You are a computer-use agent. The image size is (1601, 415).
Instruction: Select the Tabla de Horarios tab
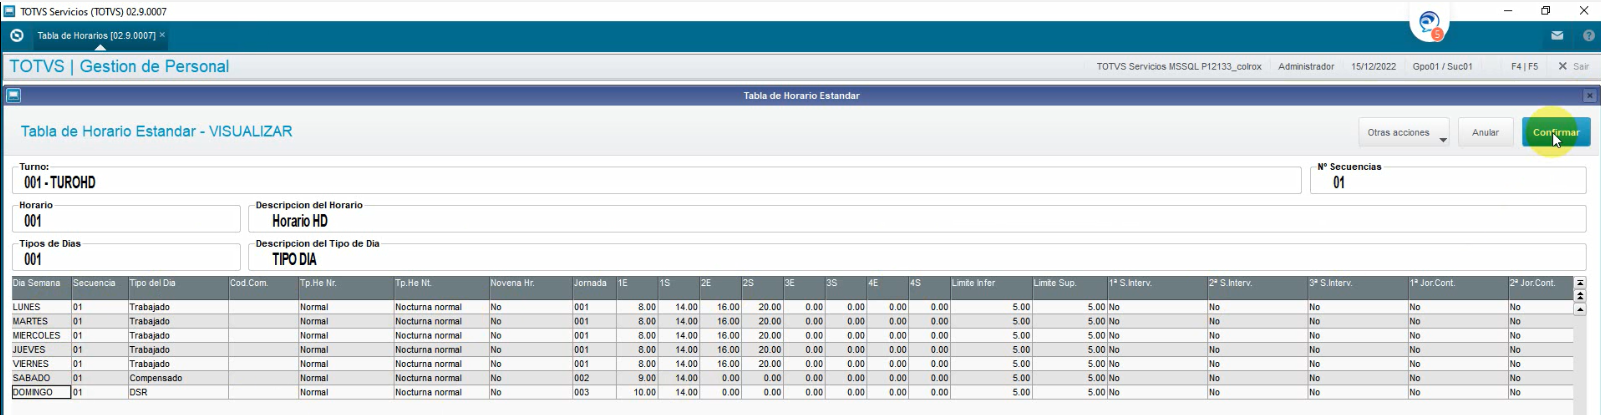click(96, 35)
